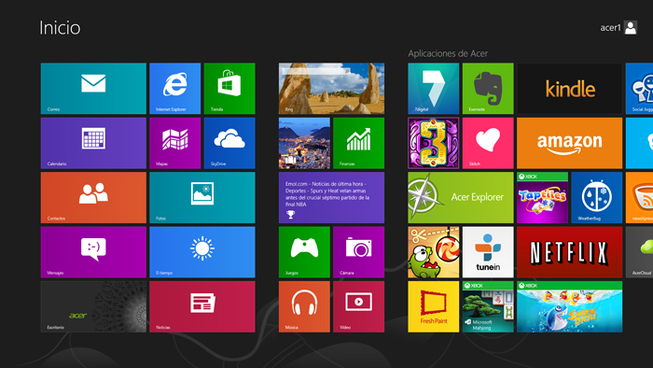Open the Mensajes messaging tile
The image size is (653, 368).
point(93,252)
